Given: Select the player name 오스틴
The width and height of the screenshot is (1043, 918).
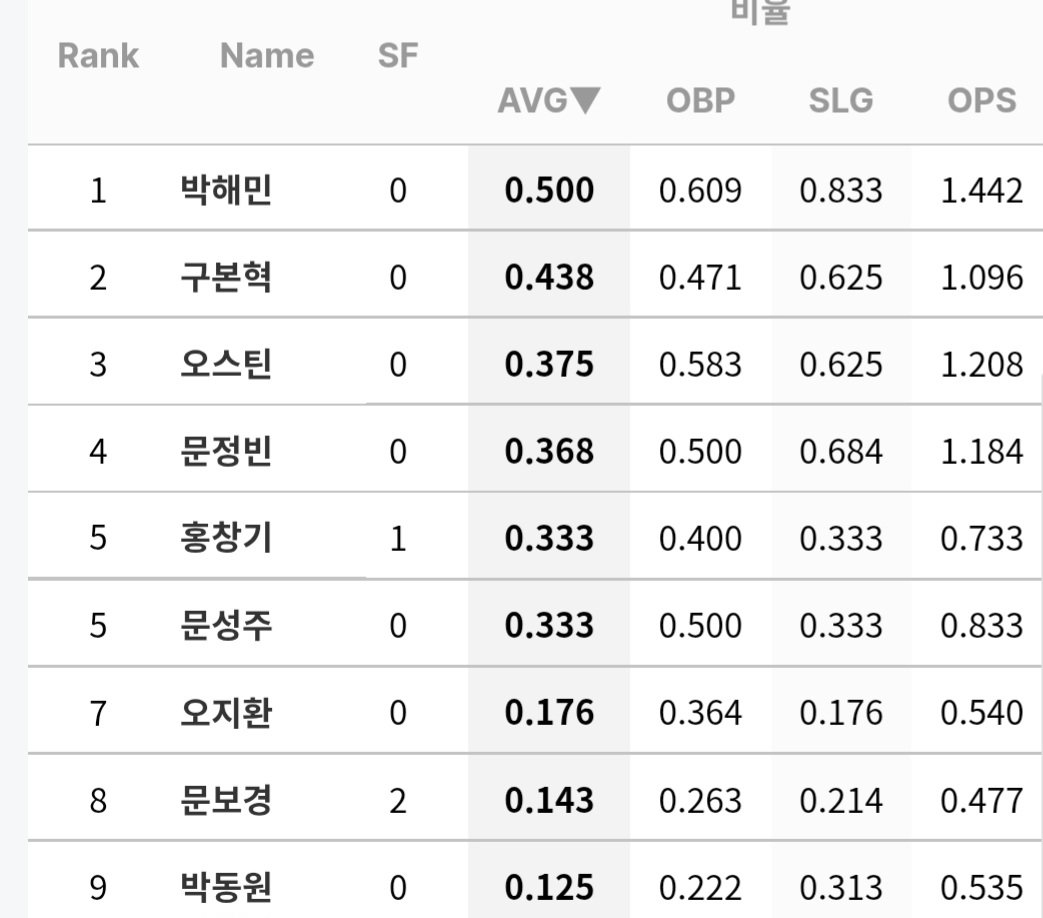Looking at the screenshot, I should click(x=226, y=364).
